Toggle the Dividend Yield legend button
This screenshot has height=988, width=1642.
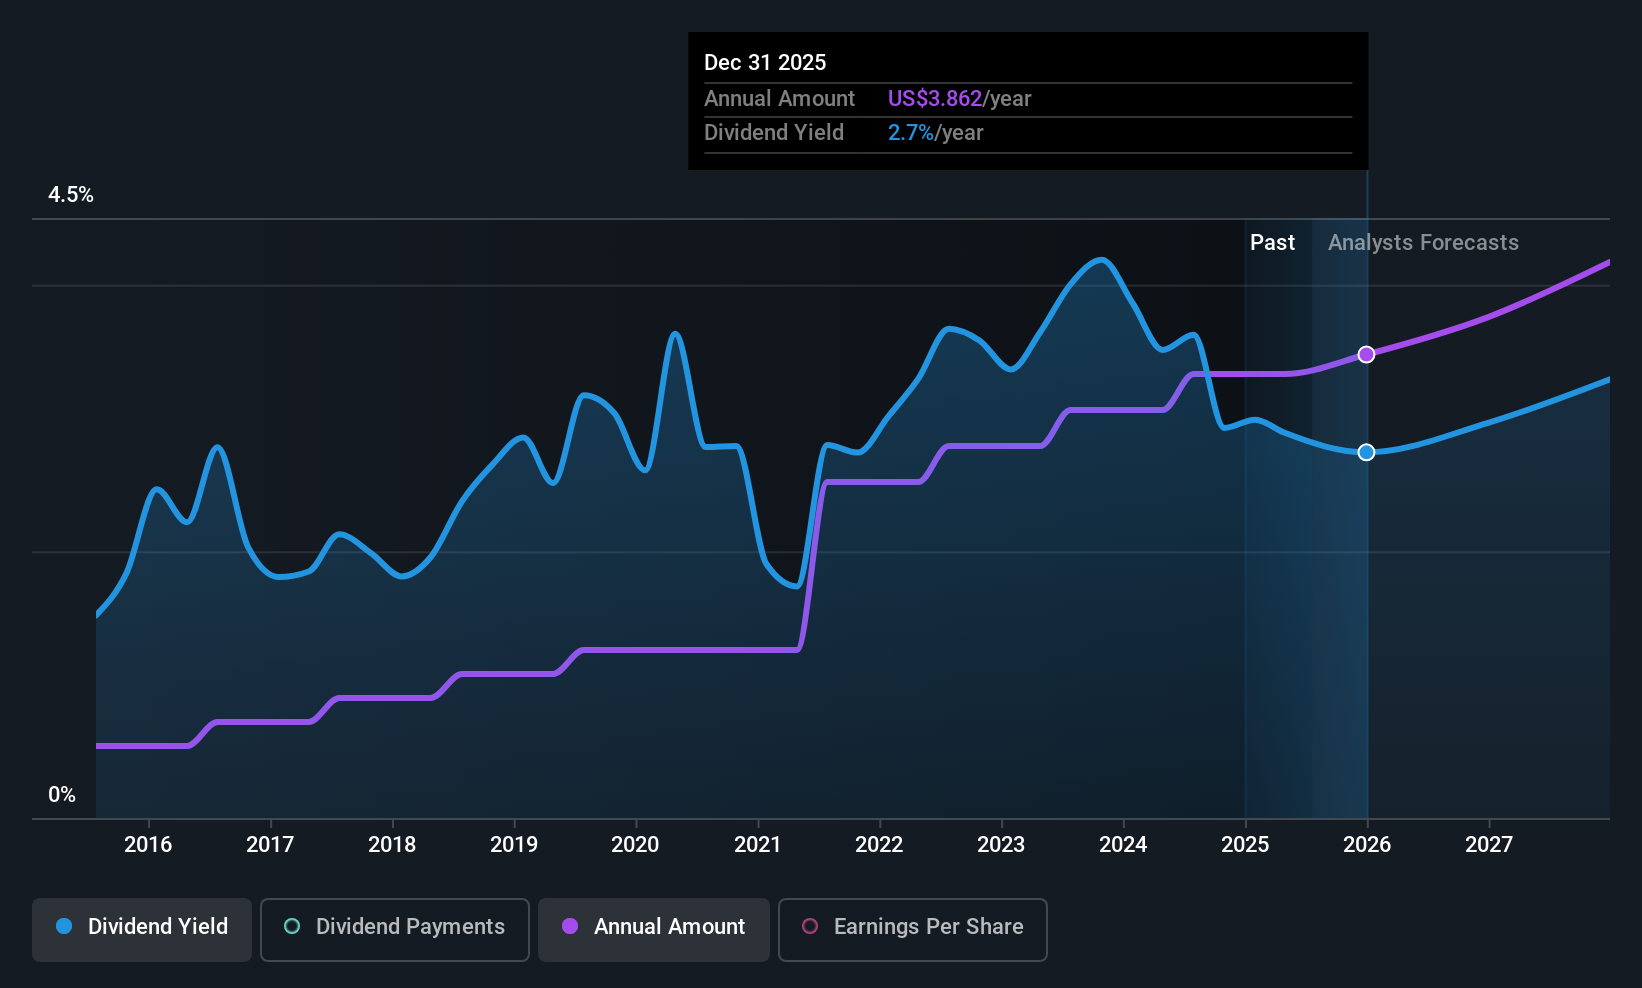click(142, 929)
